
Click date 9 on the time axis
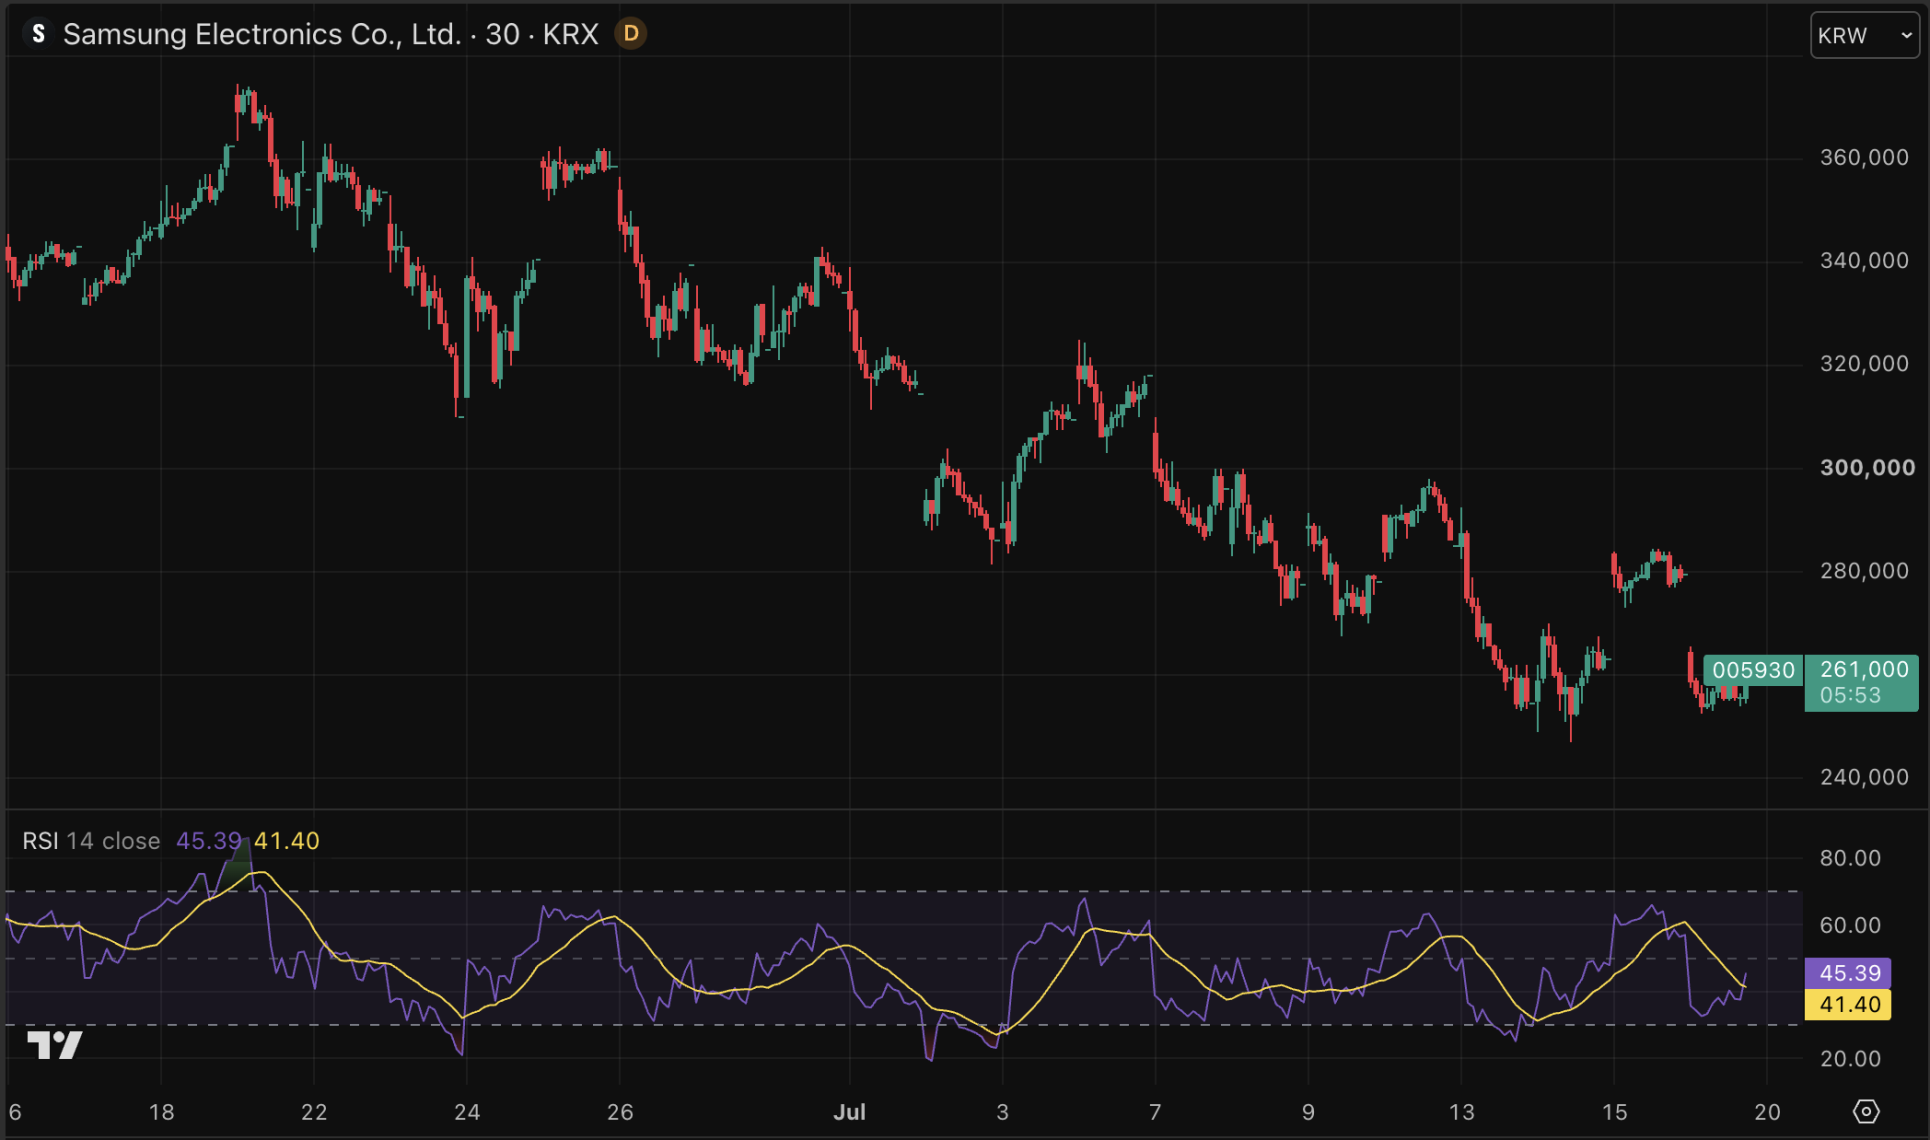pos(1308,1112)
